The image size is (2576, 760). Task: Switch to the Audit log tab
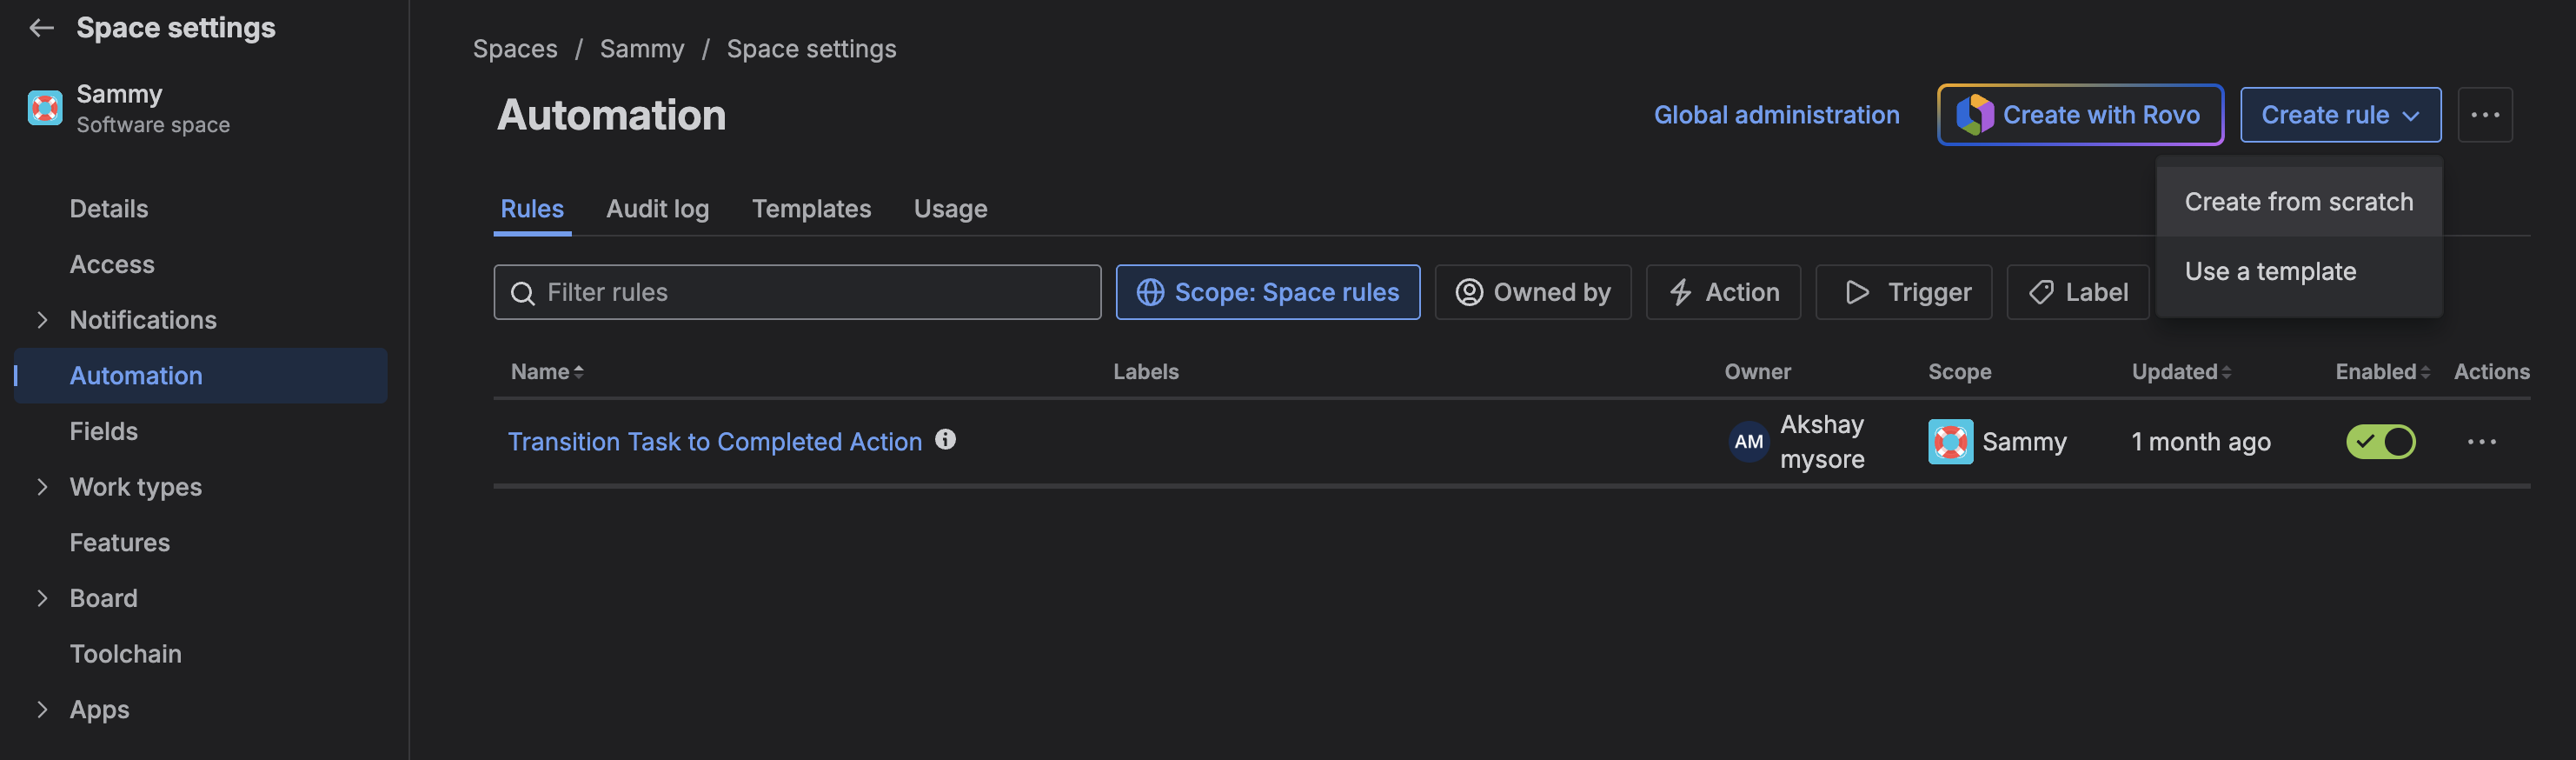(x=657, y=209)
